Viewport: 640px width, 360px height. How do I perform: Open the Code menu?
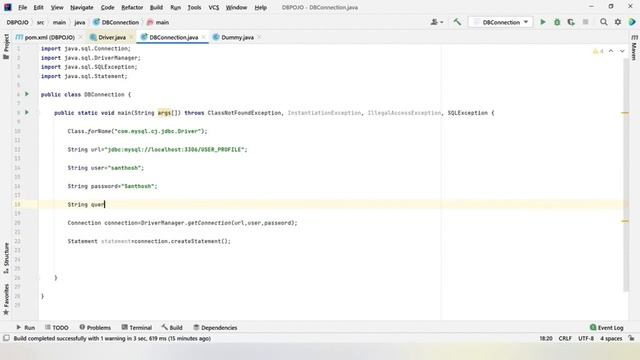tap(107, 7)
